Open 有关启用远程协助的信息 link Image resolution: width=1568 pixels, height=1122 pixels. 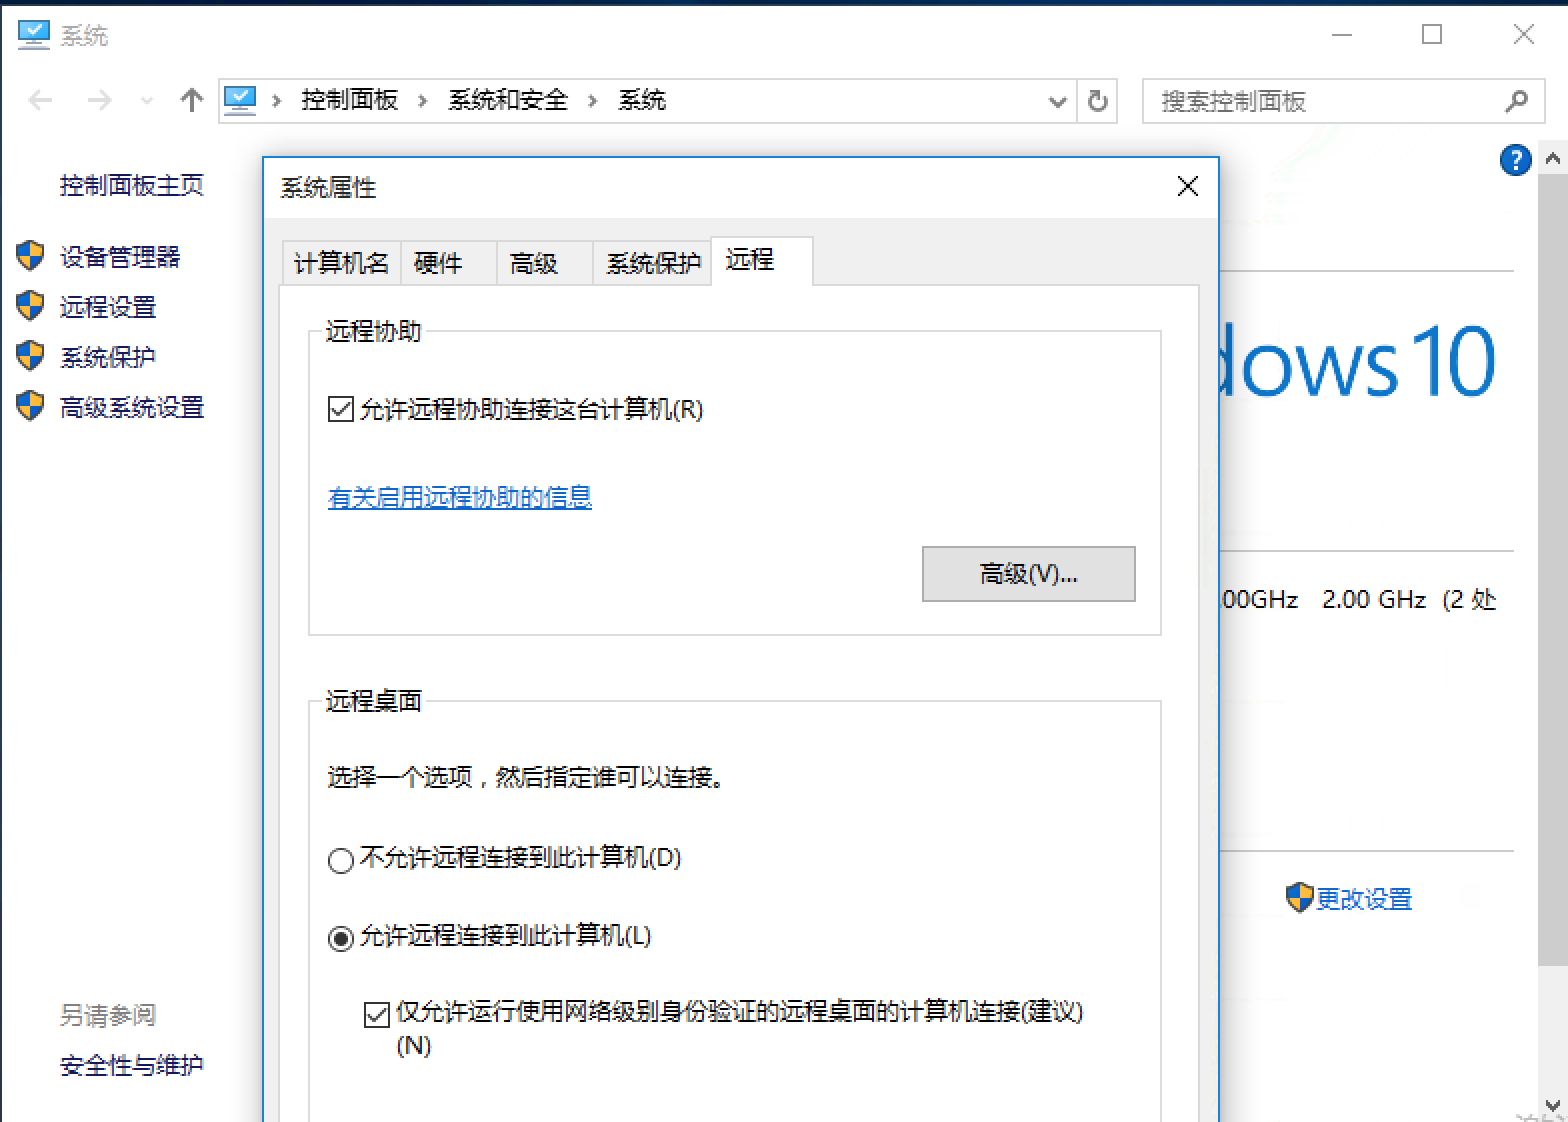(x=460, y=497)
